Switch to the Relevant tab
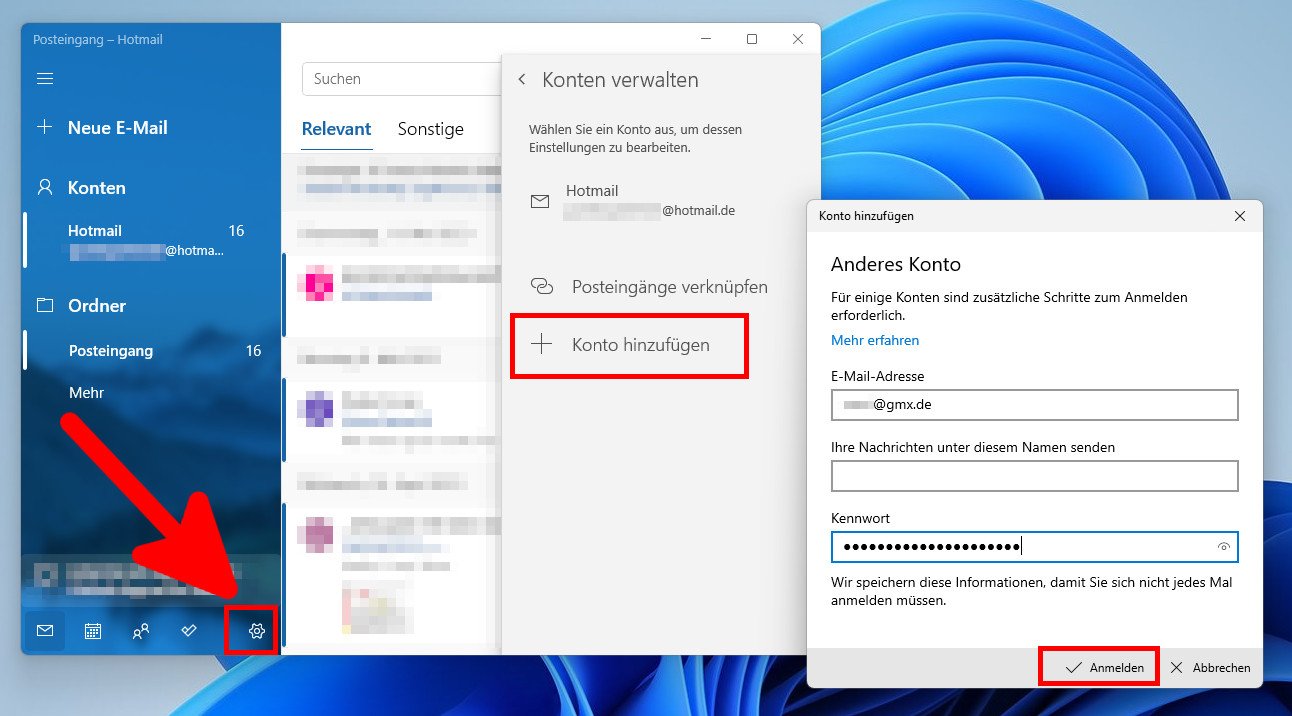 tap(337, 129)
